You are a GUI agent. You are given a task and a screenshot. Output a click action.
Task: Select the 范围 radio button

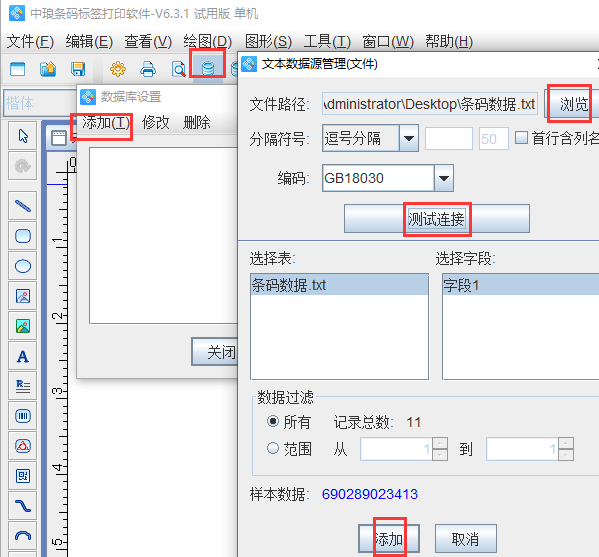(273, 448)
